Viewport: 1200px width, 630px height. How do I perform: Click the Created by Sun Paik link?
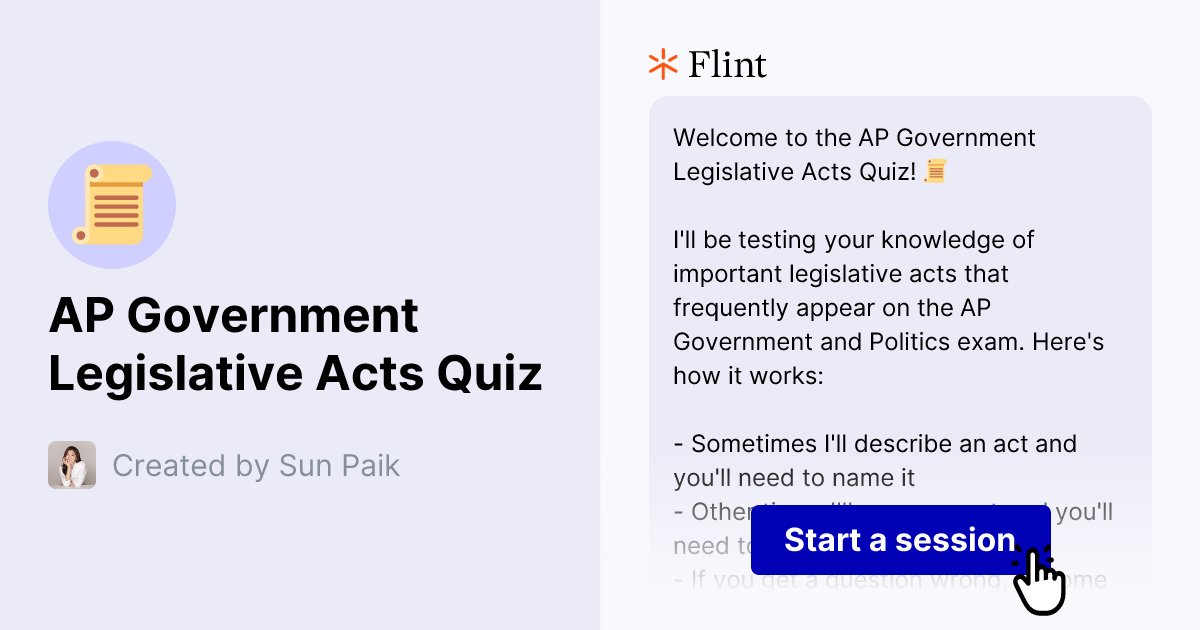pyautogui.click(x=255, y=465)
